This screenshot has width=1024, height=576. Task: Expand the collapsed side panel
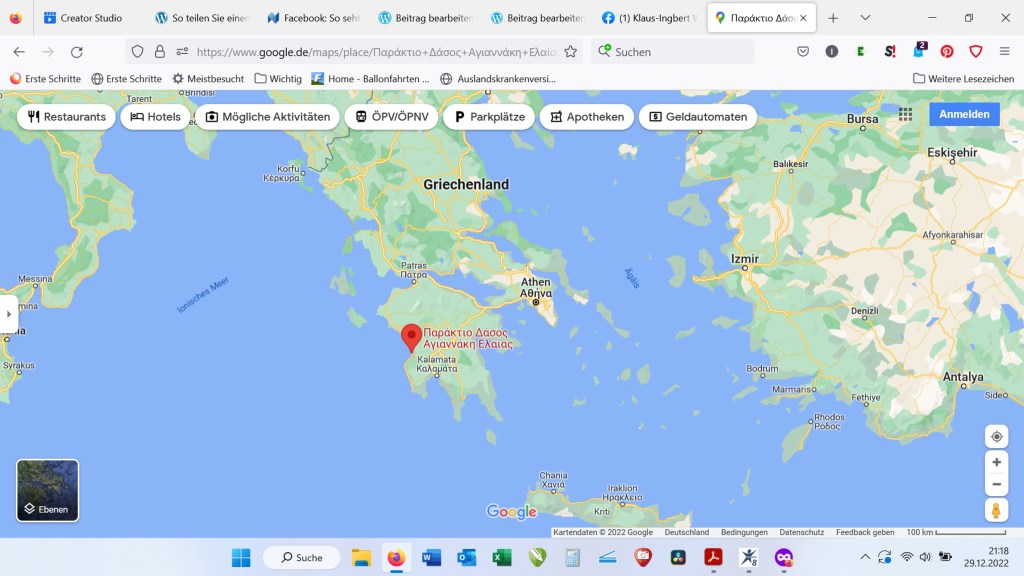pos(8,314)
